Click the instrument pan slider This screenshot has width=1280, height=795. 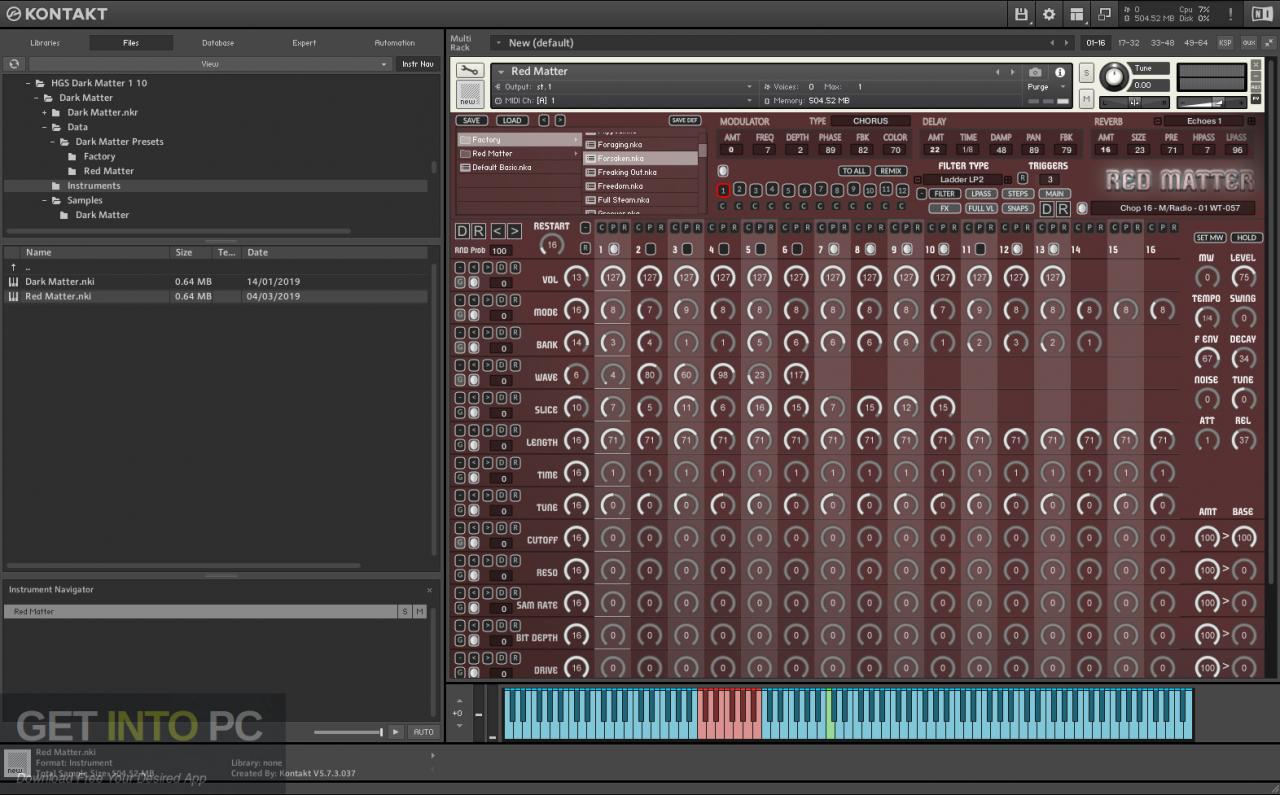(1134, 102)
